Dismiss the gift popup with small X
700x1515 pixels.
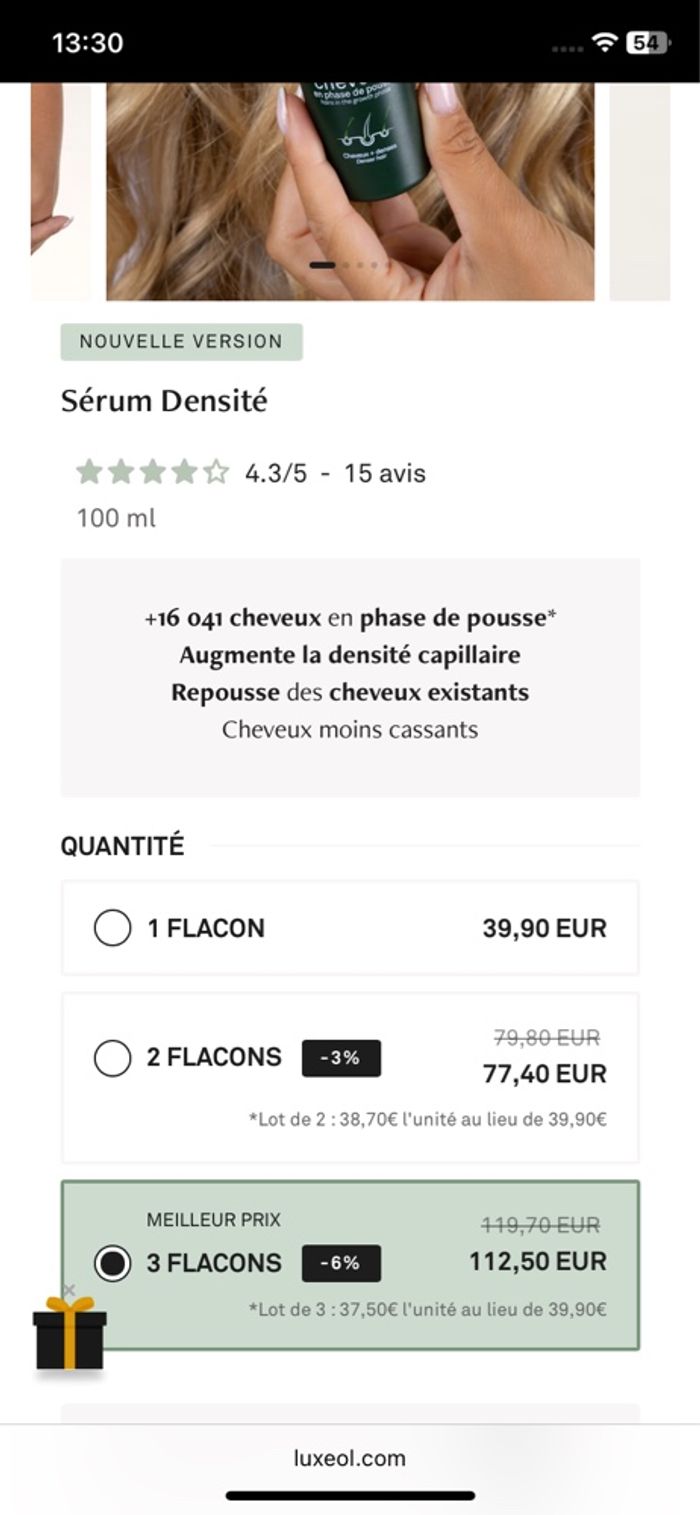click(x=69, y=1291)
